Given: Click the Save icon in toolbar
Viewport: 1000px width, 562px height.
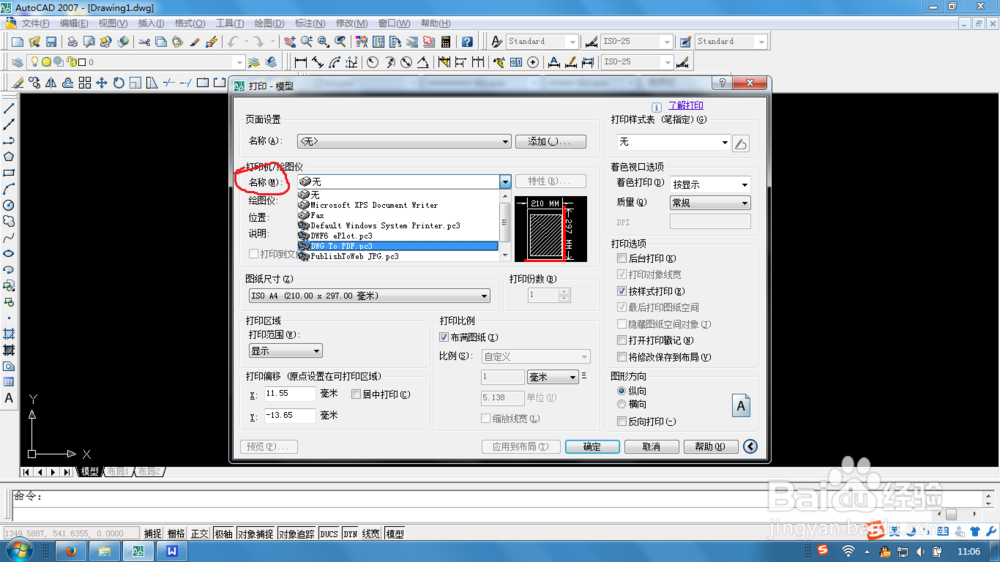Looking at the screenshot, I should [51, 42].
